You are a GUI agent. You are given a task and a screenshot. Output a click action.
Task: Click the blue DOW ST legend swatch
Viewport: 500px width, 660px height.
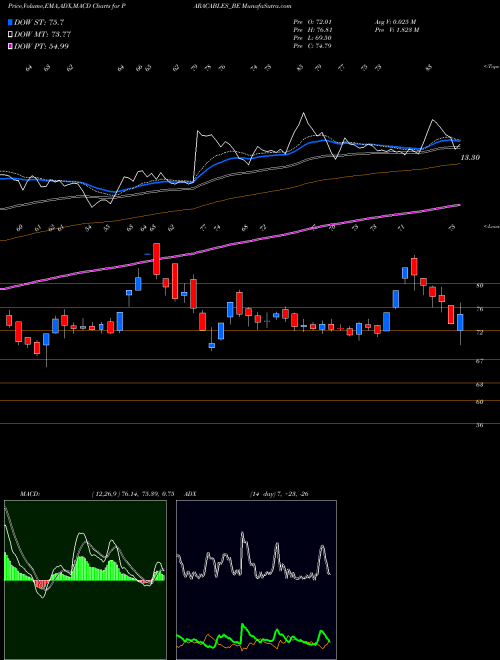click(11, 22)
